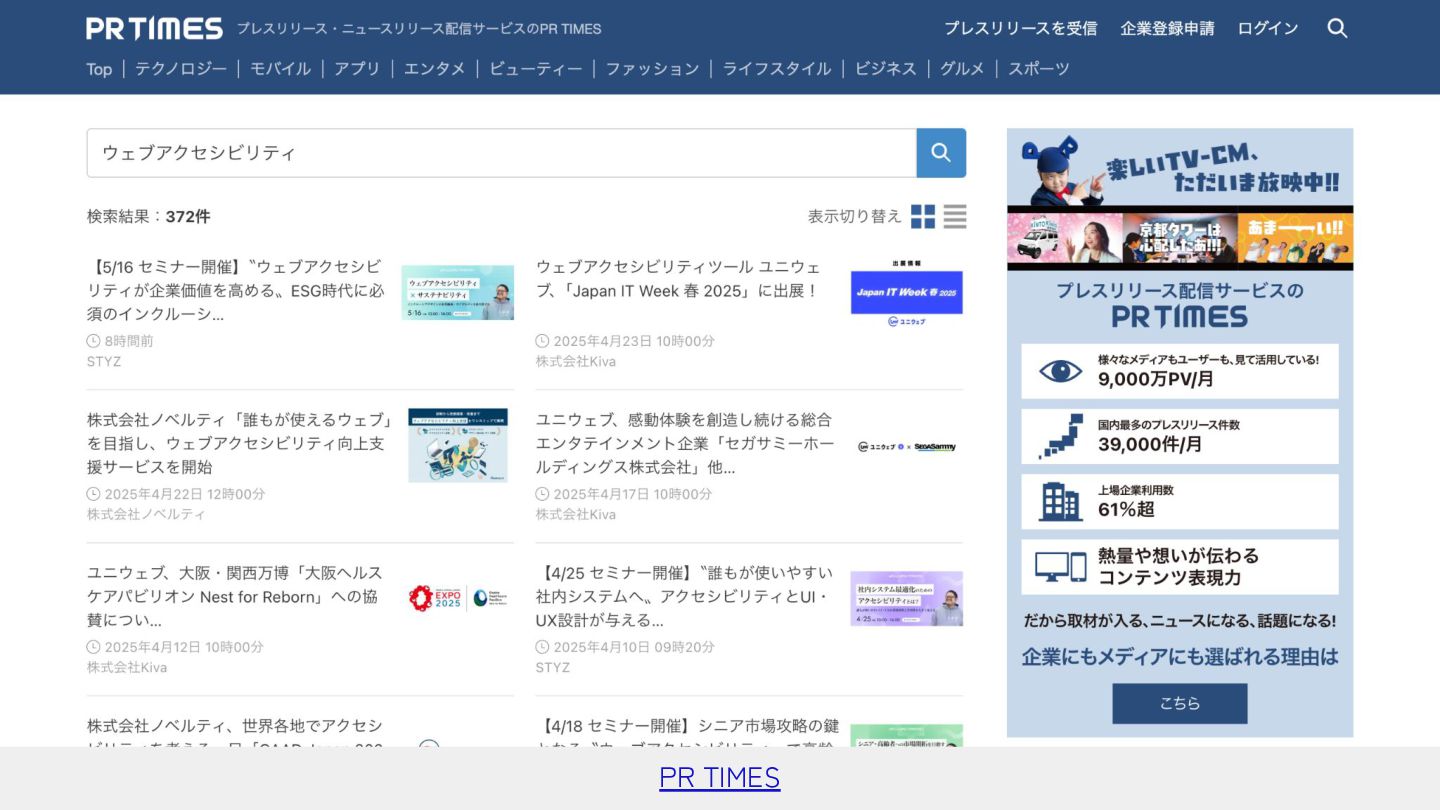Open the Japan IT Week thumbnail image

[907, 293]
